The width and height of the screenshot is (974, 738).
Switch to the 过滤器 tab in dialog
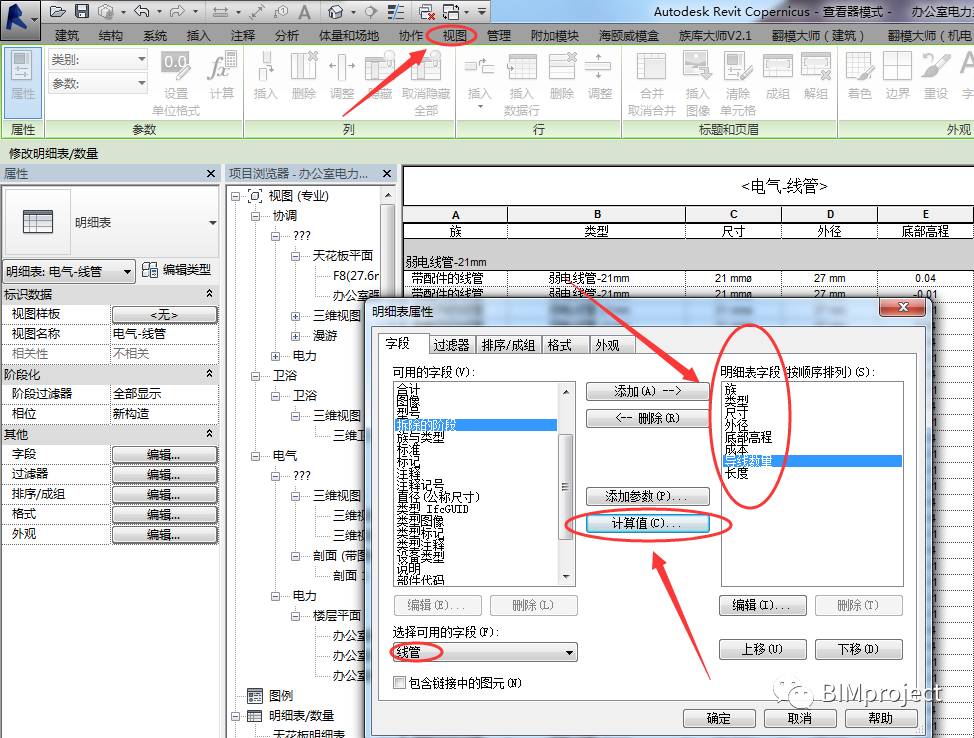[x=451, y=345]
